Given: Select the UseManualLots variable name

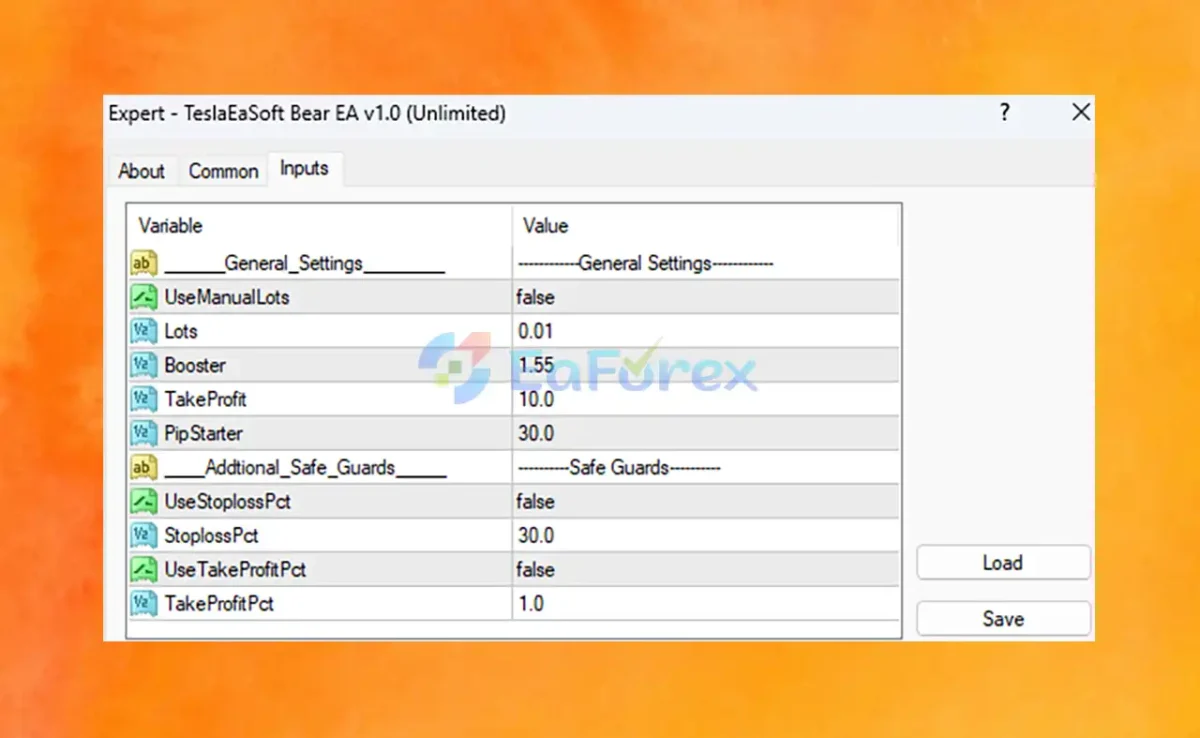Looking at the screenshot, I should coord(227,297).
